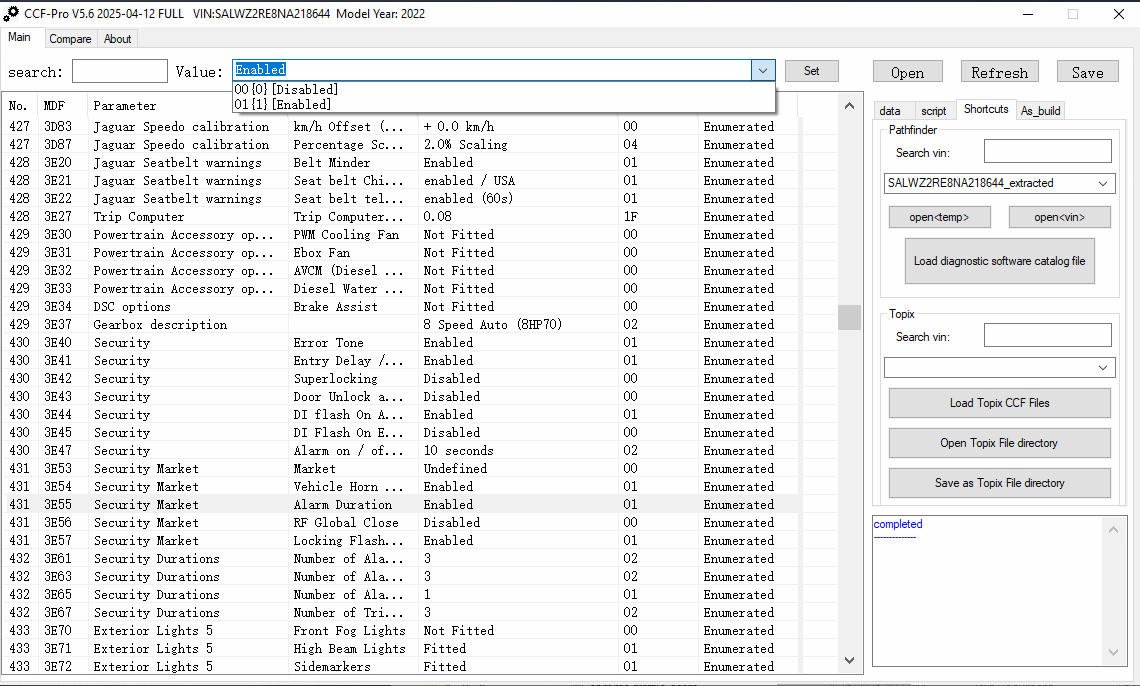Select the PWM Cooling Fan row
The image size is (1140, 686).
click(x=400, y=235)
